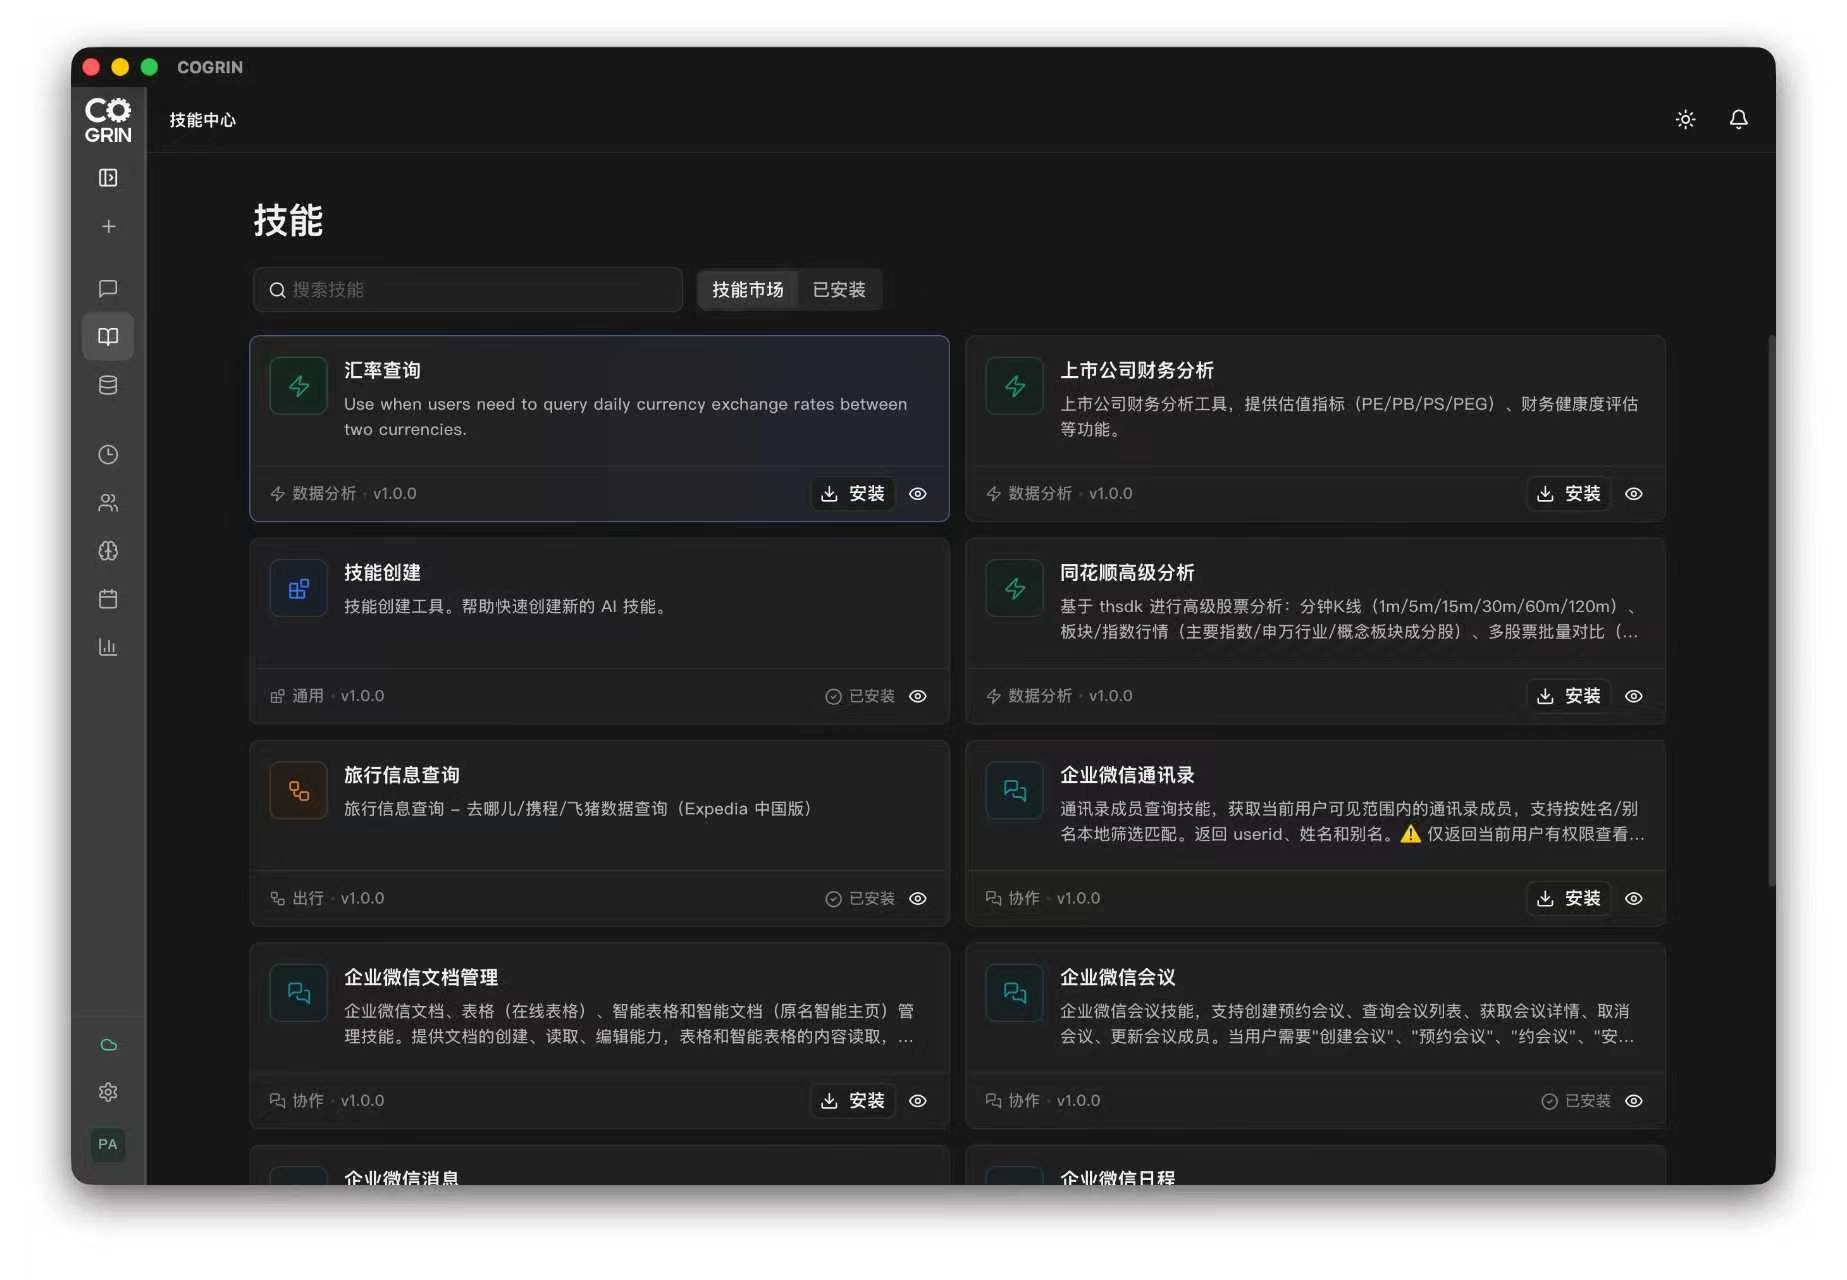Toggle light theme sun icon
The width and height of the screenshot is (1847, 1280).
tap(1685, 119)
